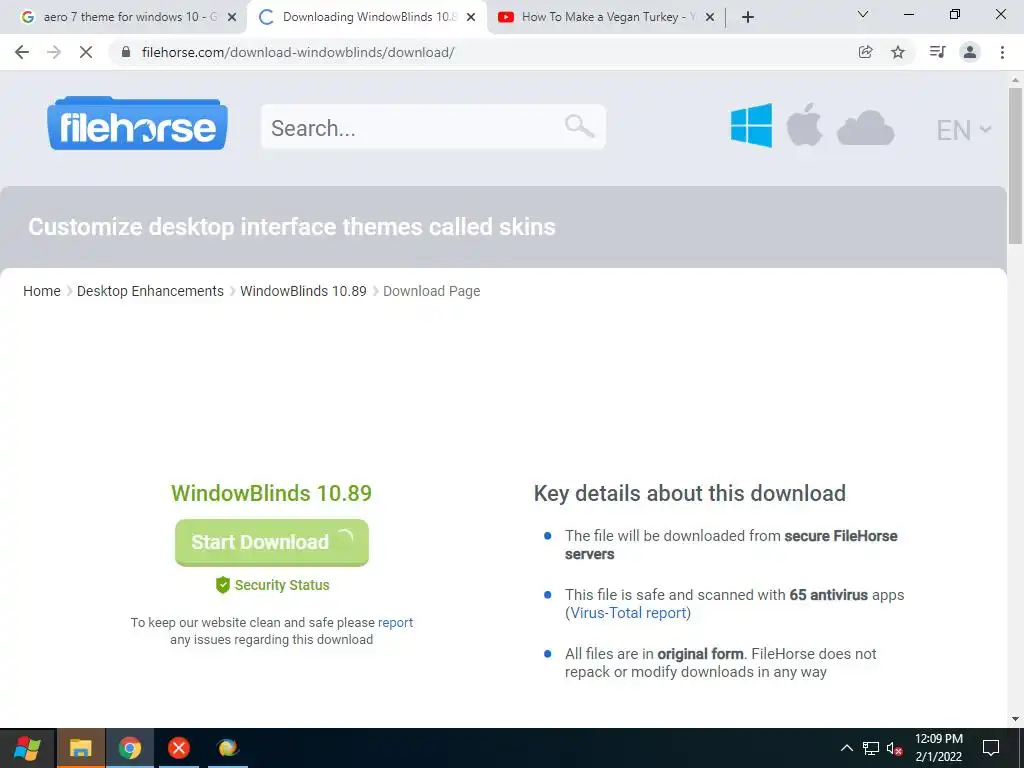The image size is (1024, 768).
Task: Click the globe taskbar app icon
Action: pos(228,748)
